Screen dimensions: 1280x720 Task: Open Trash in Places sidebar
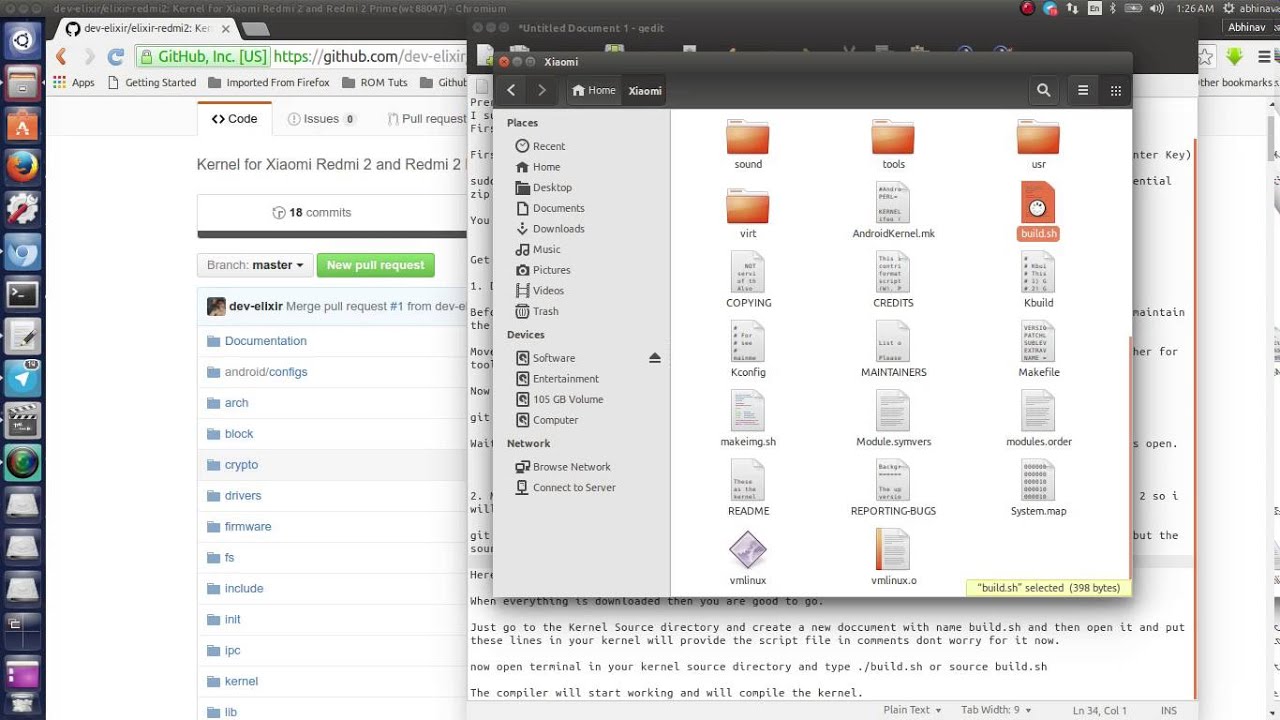point(536,311)
